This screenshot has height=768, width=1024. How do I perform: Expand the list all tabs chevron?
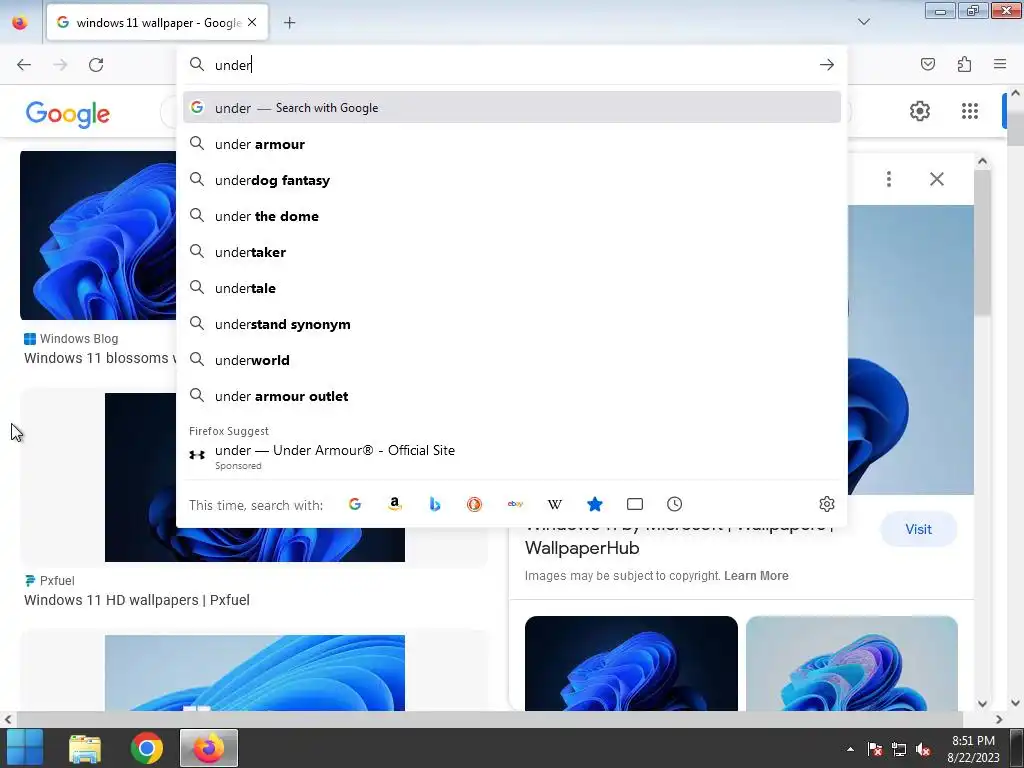tap(863, 22)
